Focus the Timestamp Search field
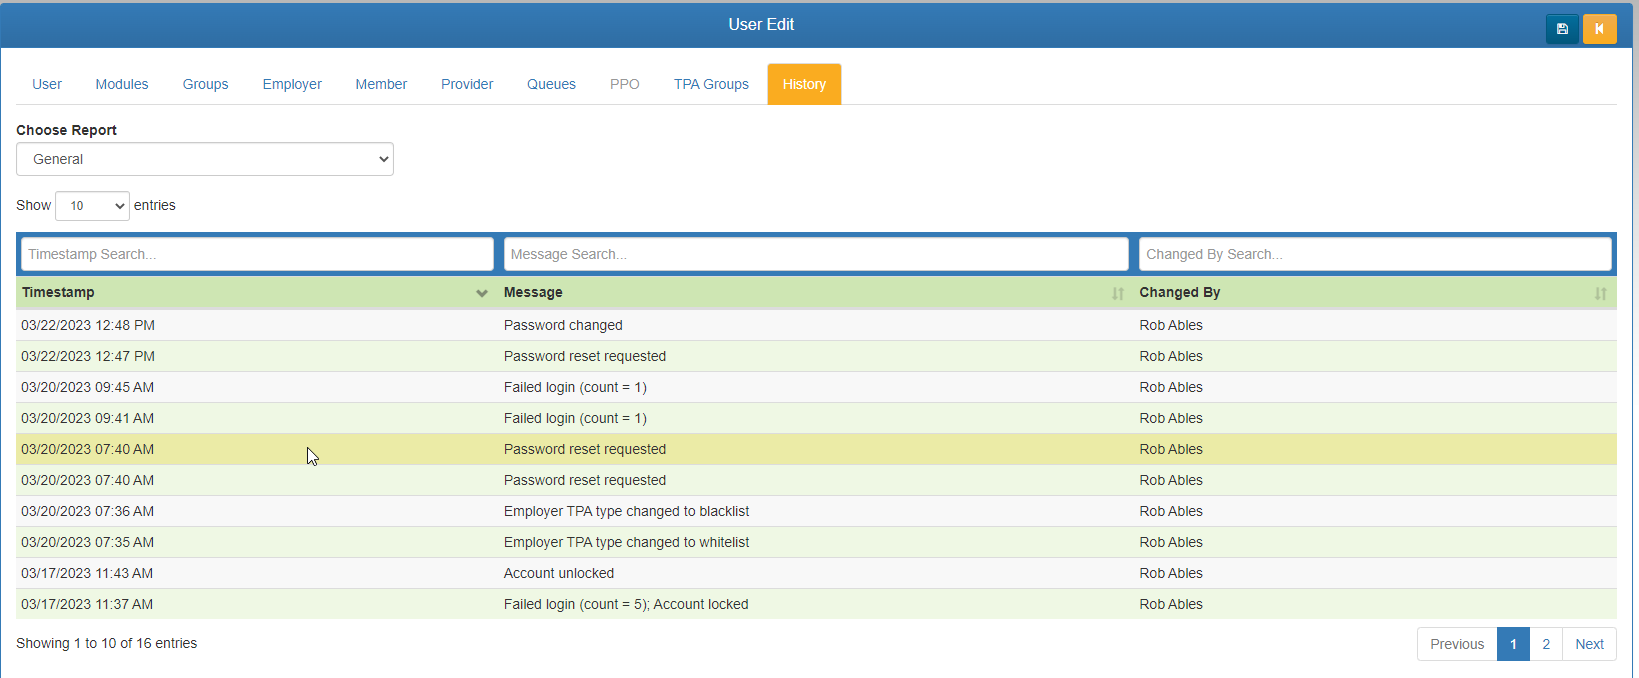 [257, 254]
